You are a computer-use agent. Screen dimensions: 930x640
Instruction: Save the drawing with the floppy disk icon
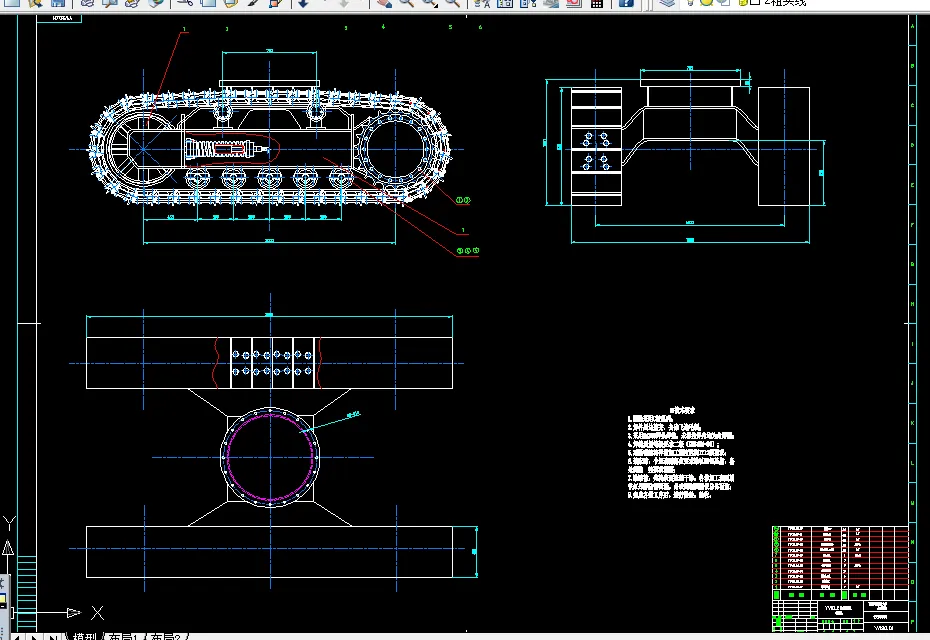[58, 2]
